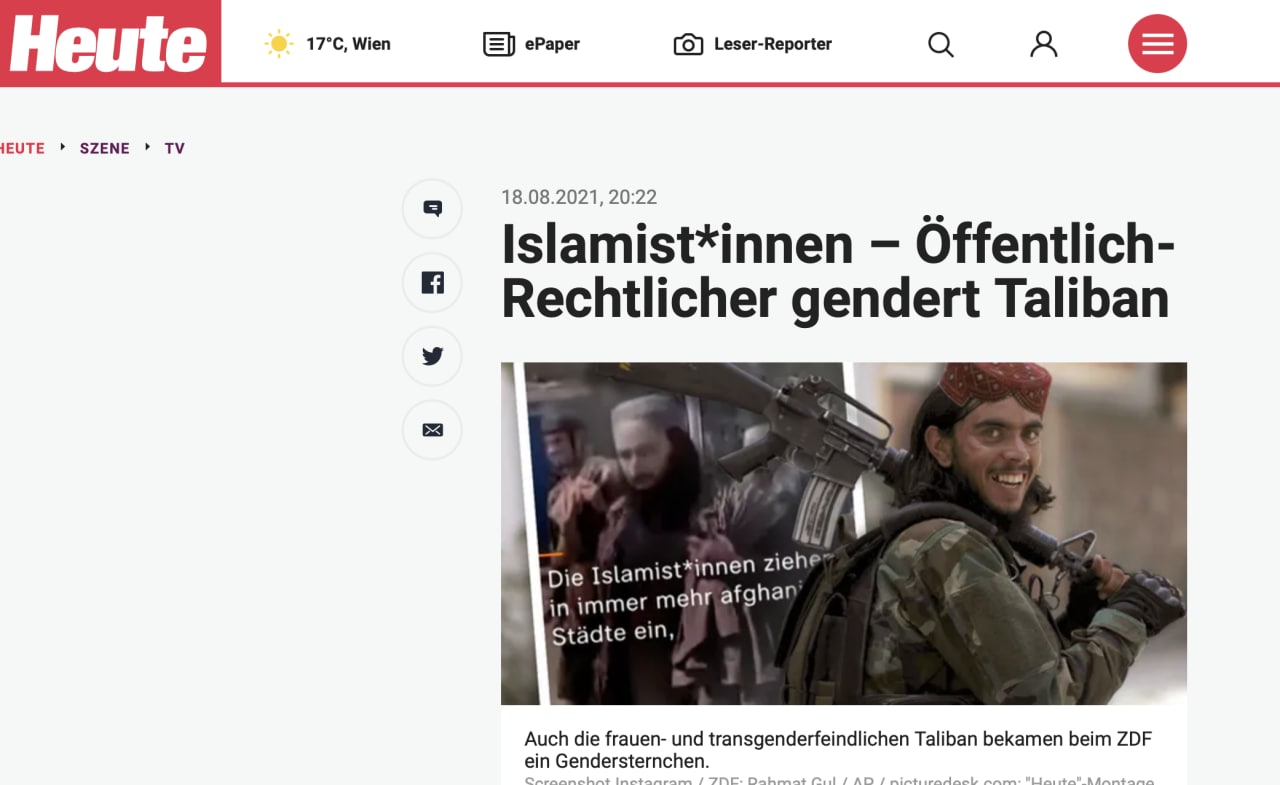Click the Taliban article main image
The height and width of the screenshot is (785, 1280).
(844, 533)
